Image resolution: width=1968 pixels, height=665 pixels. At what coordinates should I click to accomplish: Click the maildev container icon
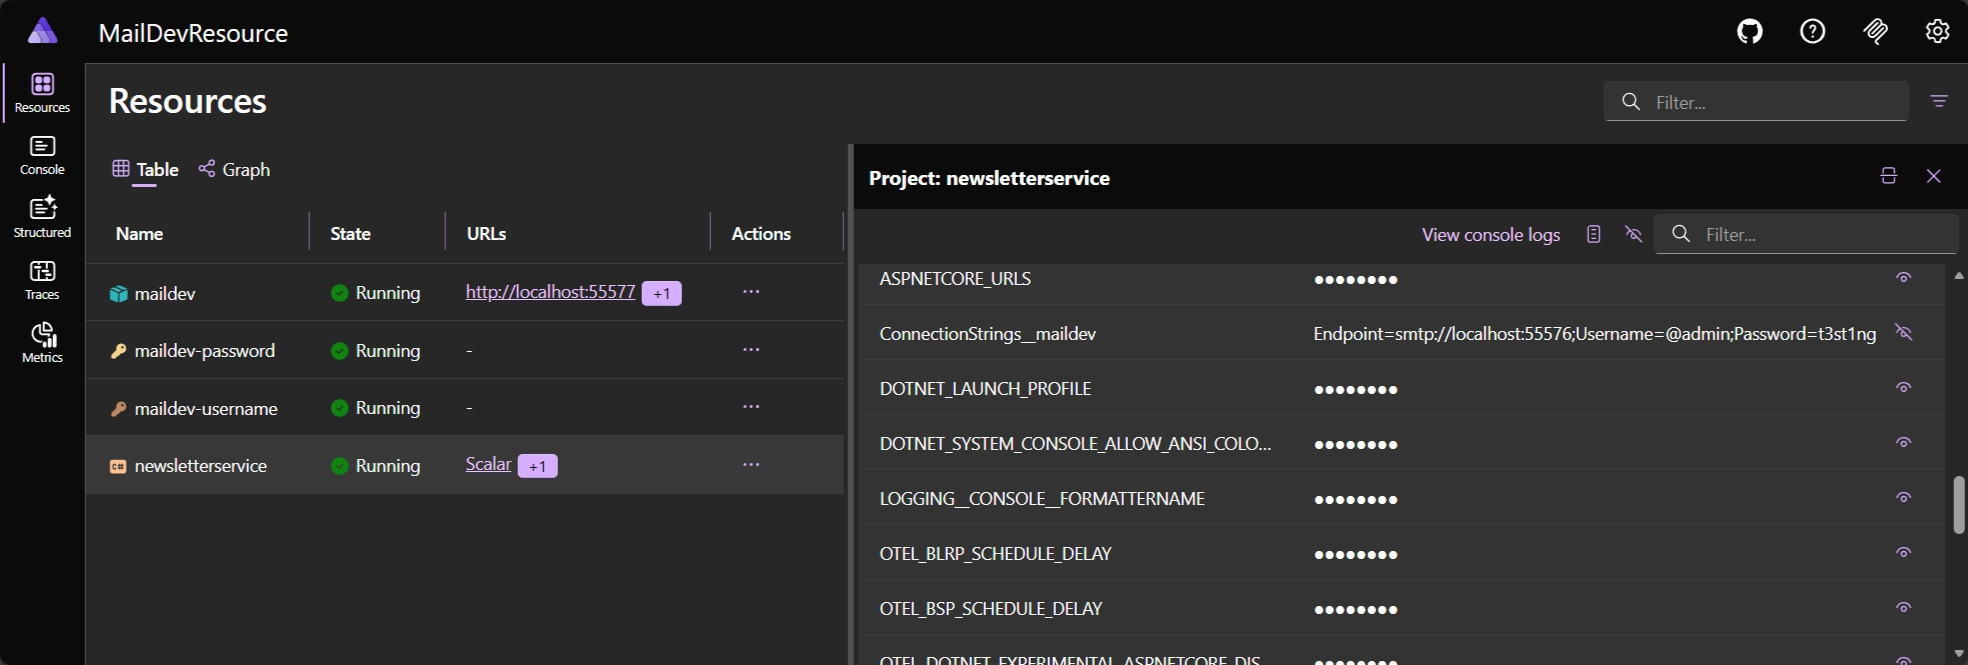click(x=118, y=293)
